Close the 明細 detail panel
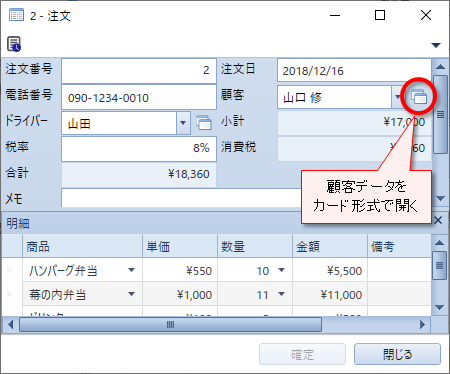This screenshot has width=450, height=374. (x=438, y=220)
